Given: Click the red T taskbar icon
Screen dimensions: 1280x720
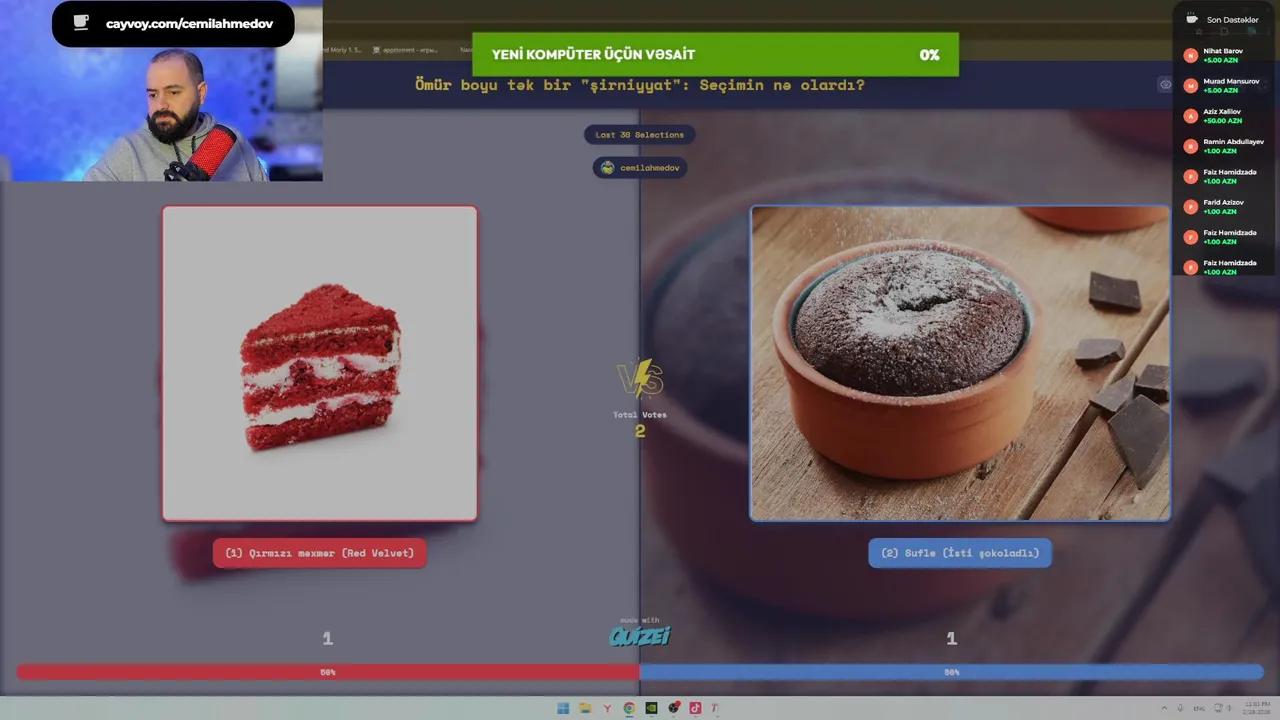Looking at the screenshot, I should click(x=715, y=708).
